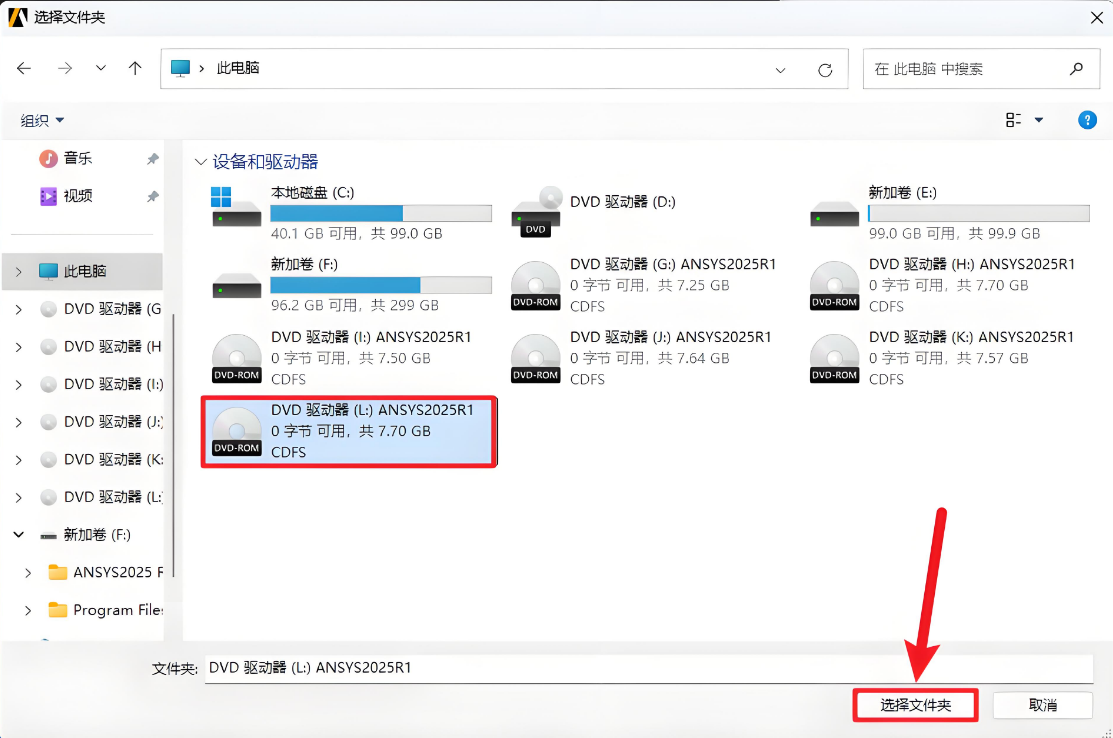The height and width of the screenshot is (738, 1113).
Task: Go back with the left arrow
Action: (x=24, y=68)
